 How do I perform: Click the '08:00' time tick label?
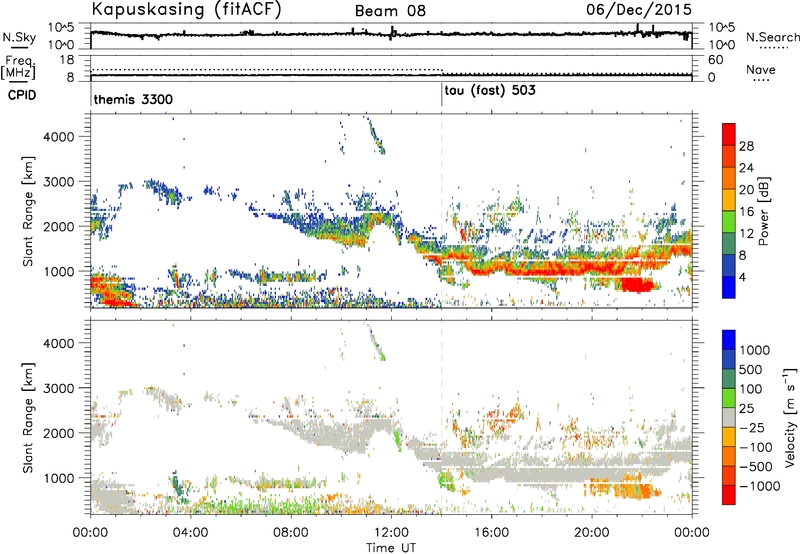point(291,533)
